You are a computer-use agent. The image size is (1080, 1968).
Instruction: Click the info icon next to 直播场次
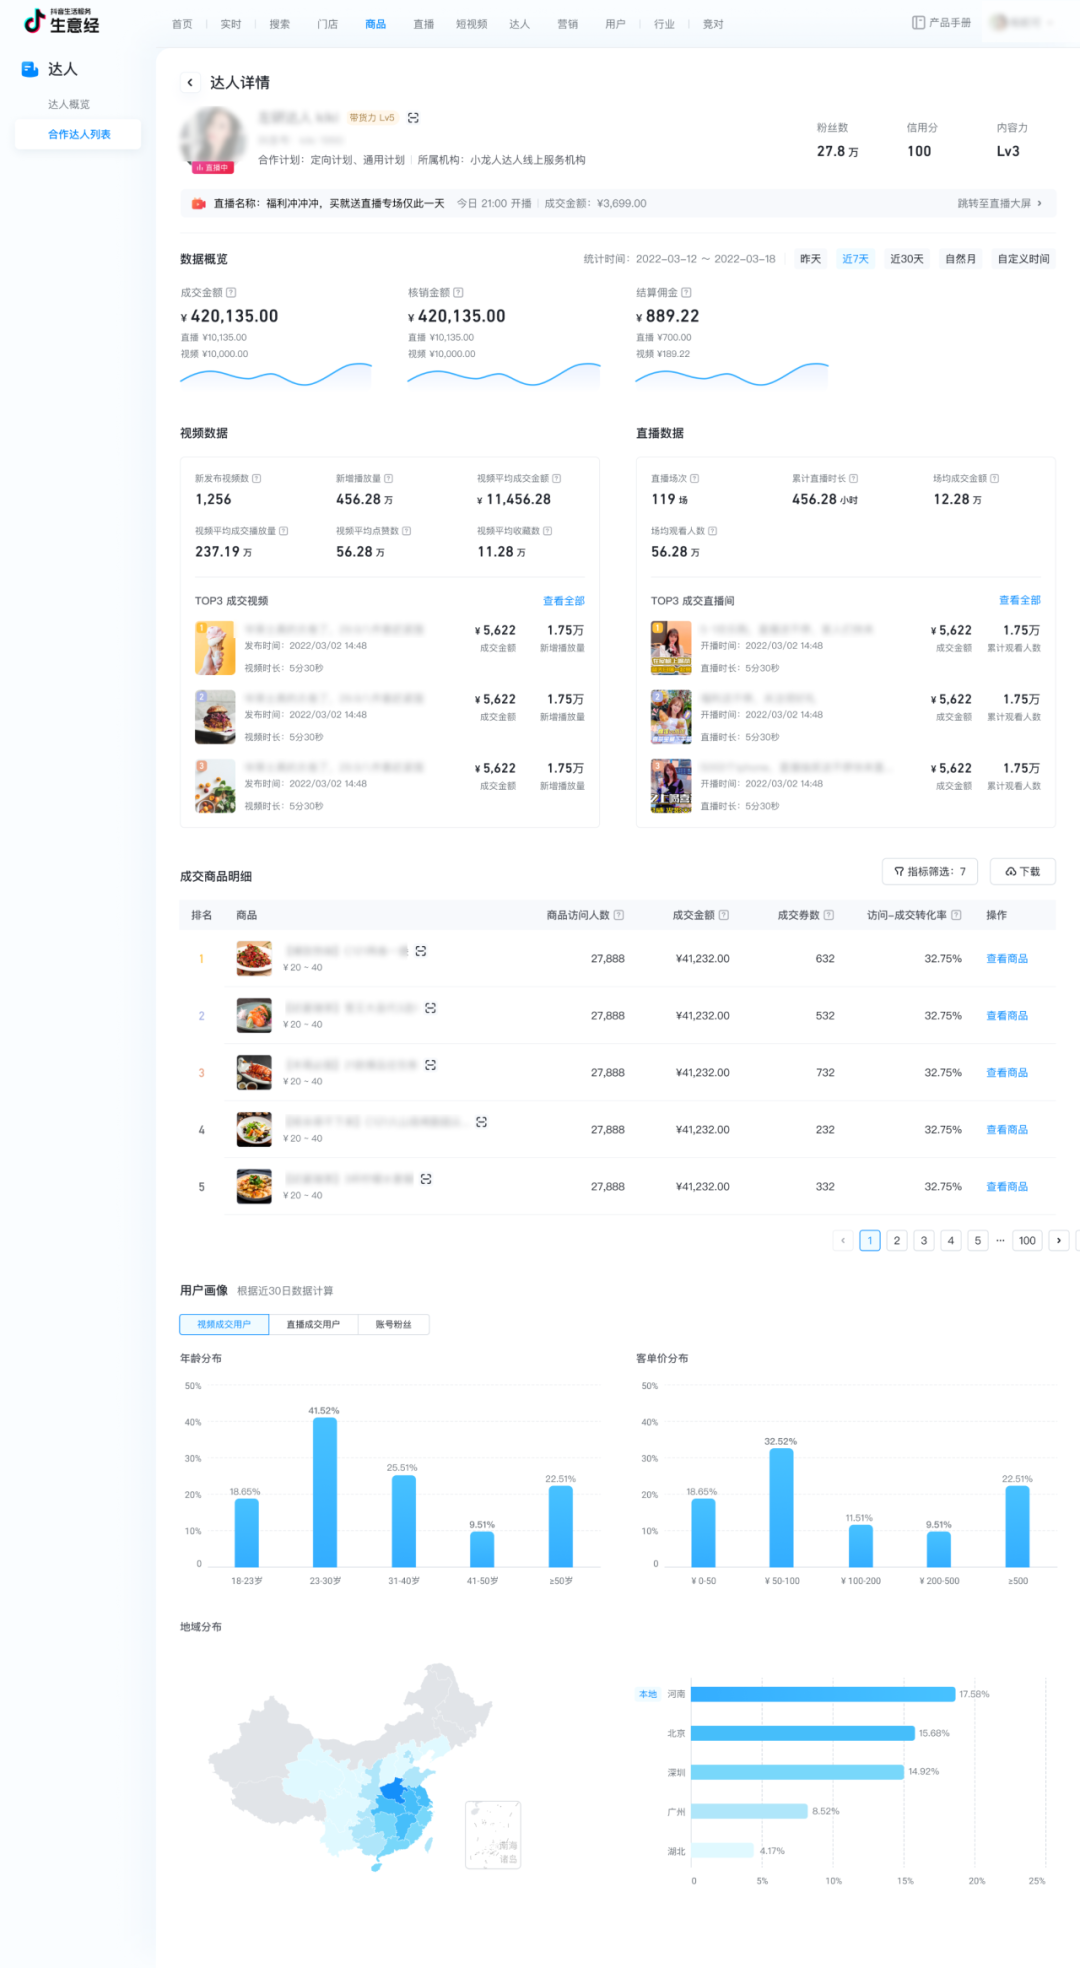pyautogui.click(x=695, y=479)
